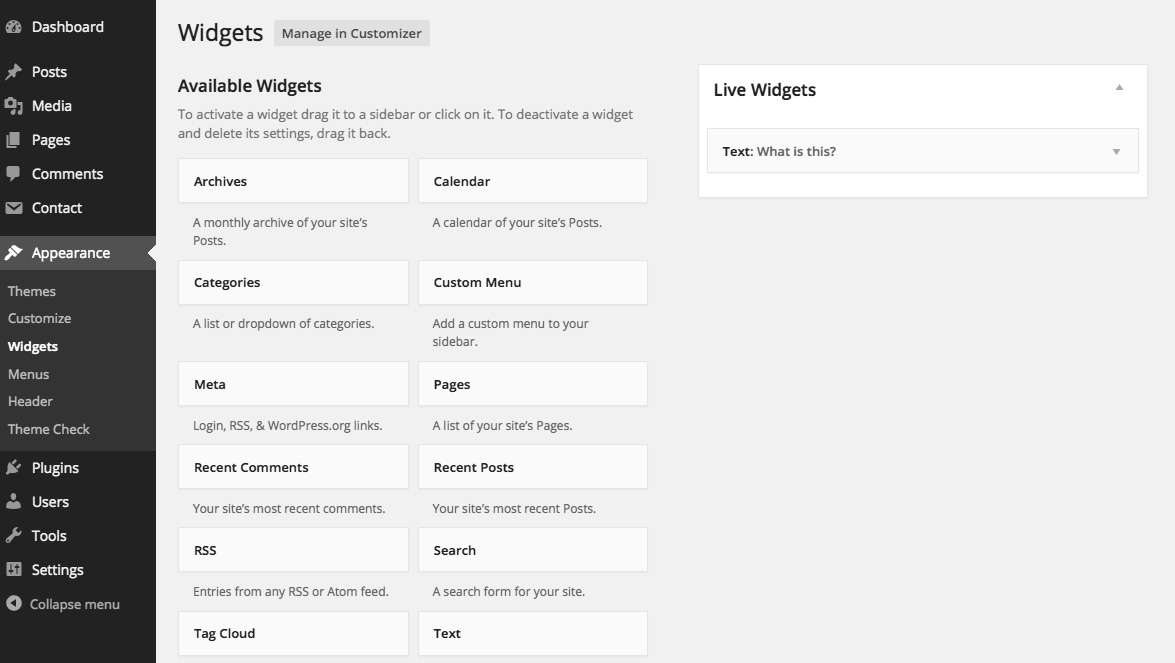Click the Users person icon
Screen dimensions: 1175x663
[14, 502]
